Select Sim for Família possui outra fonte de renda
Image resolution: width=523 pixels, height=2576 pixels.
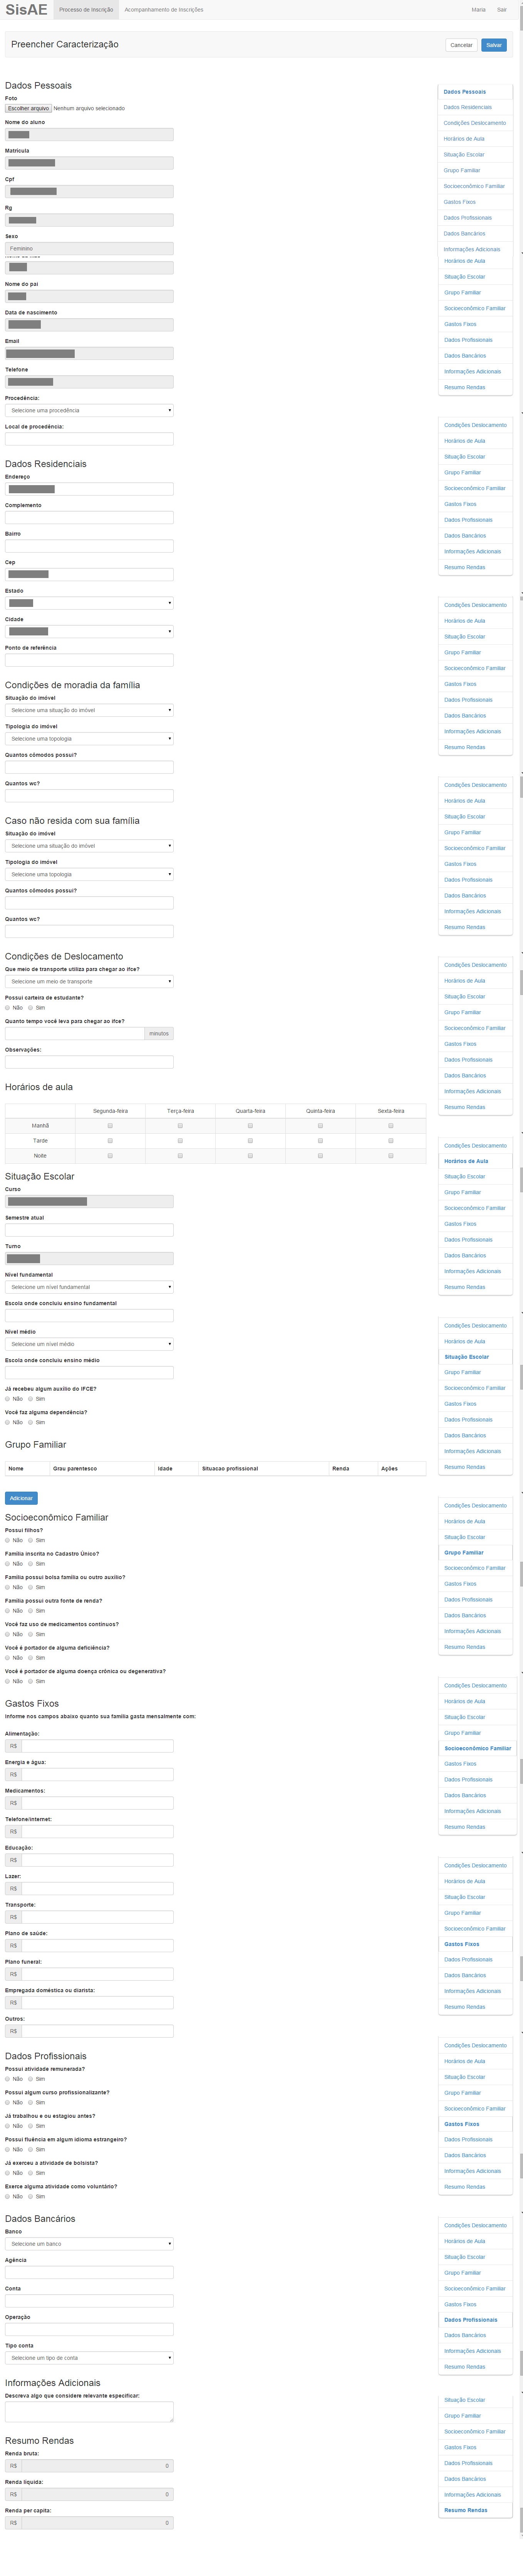click(x=31, y=1611)
